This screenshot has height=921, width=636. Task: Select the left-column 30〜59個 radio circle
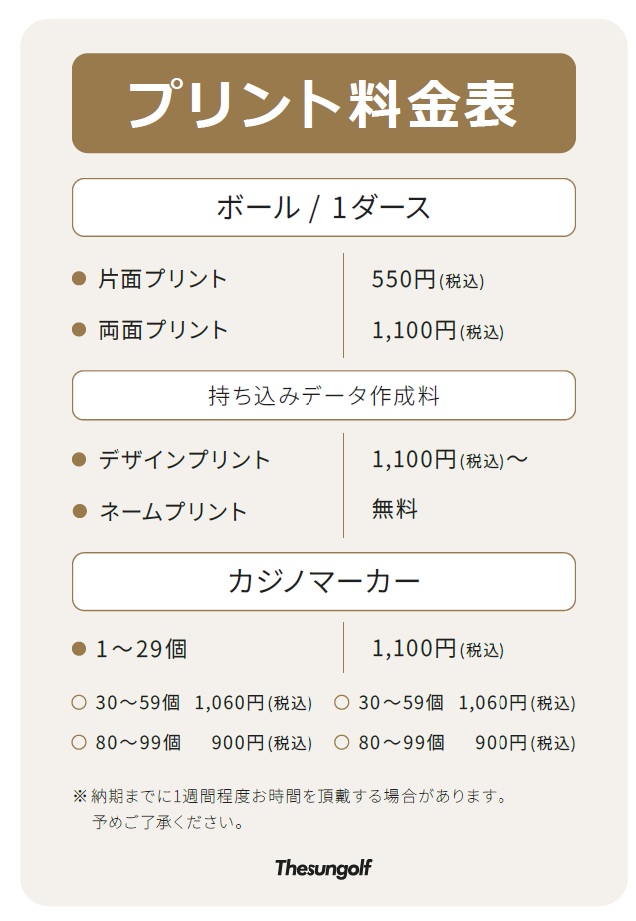tap(79, 703)
